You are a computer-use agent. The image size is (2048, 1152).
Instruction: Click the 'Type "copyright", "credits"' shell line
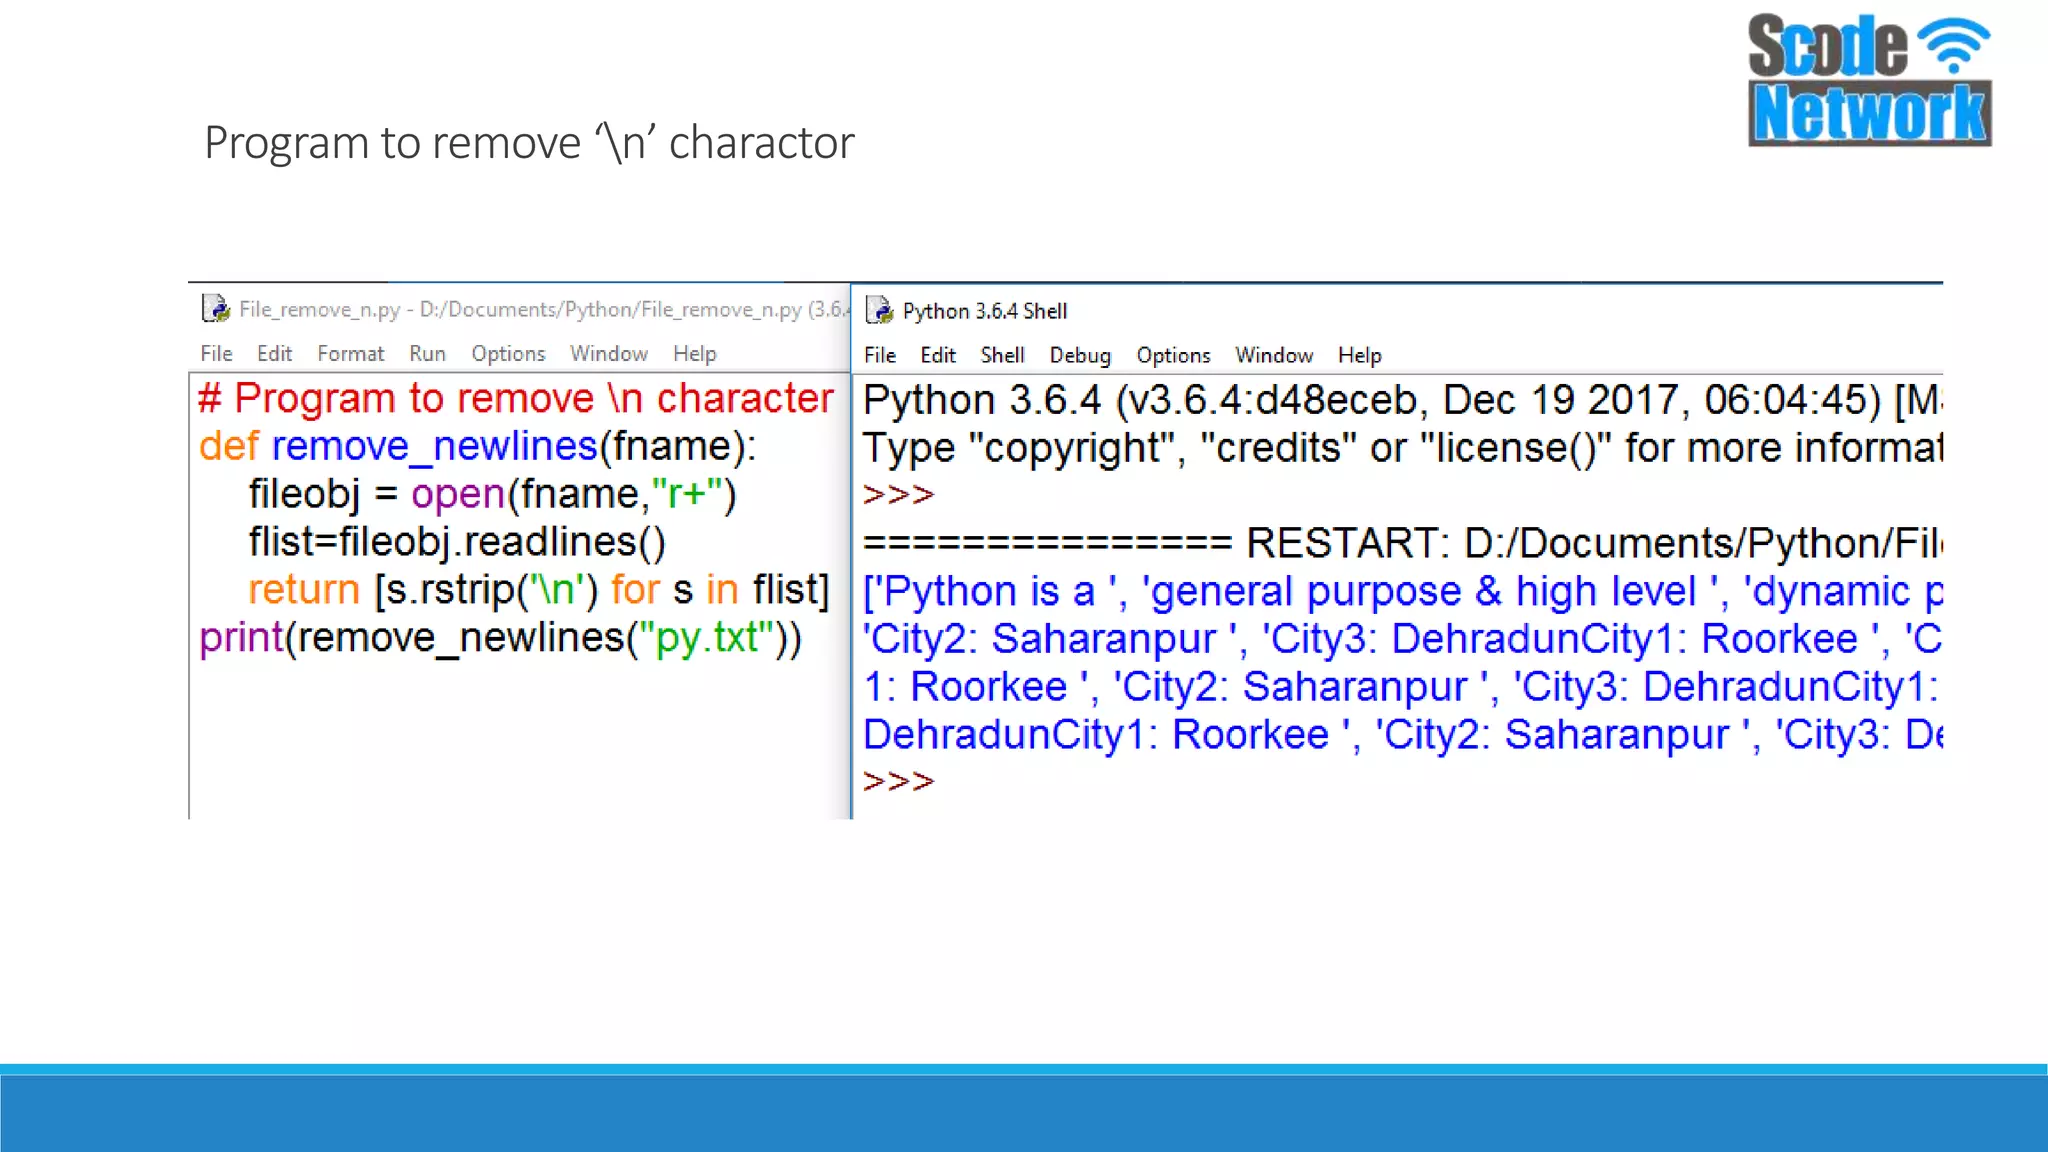(x=1402, y=448)
